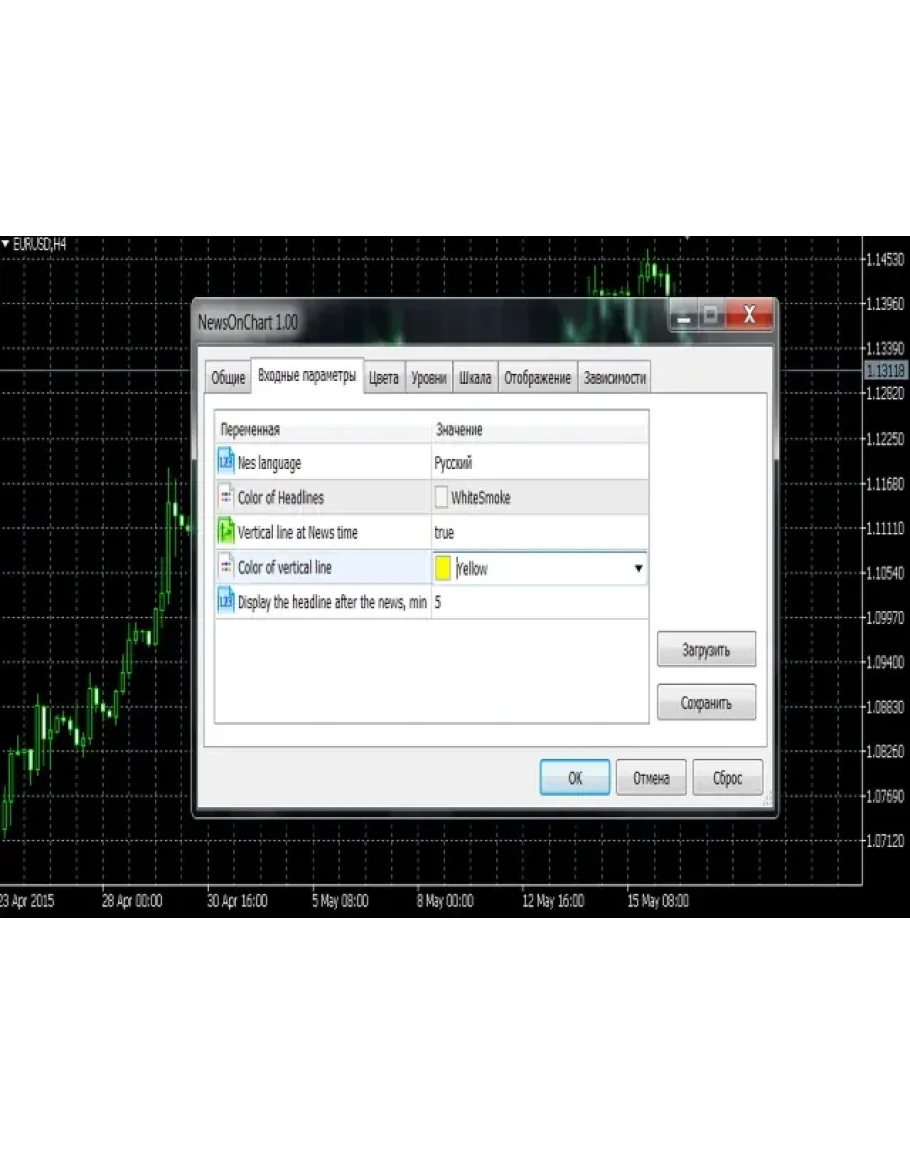Click the Русский value of Nes language

click(454, 463)
